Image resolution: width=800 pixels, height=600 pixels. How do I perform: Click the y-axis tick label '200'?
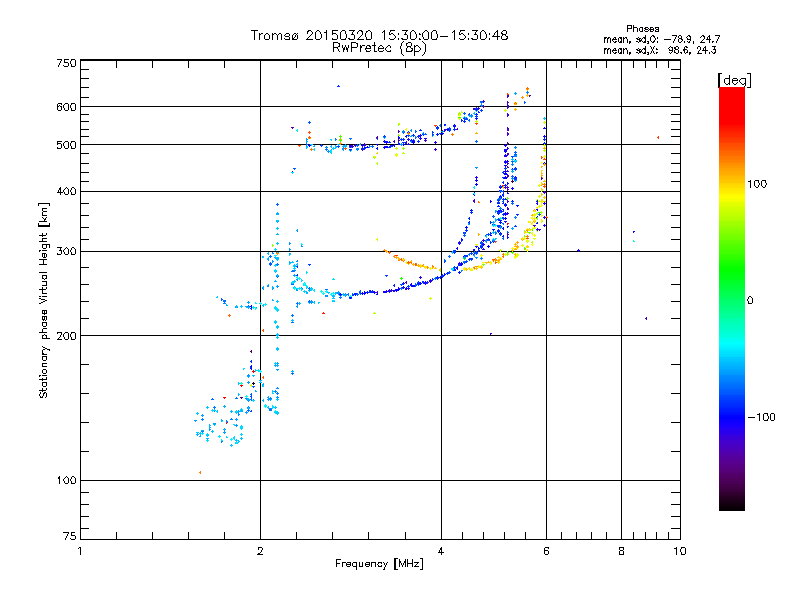tap(67, 336)
